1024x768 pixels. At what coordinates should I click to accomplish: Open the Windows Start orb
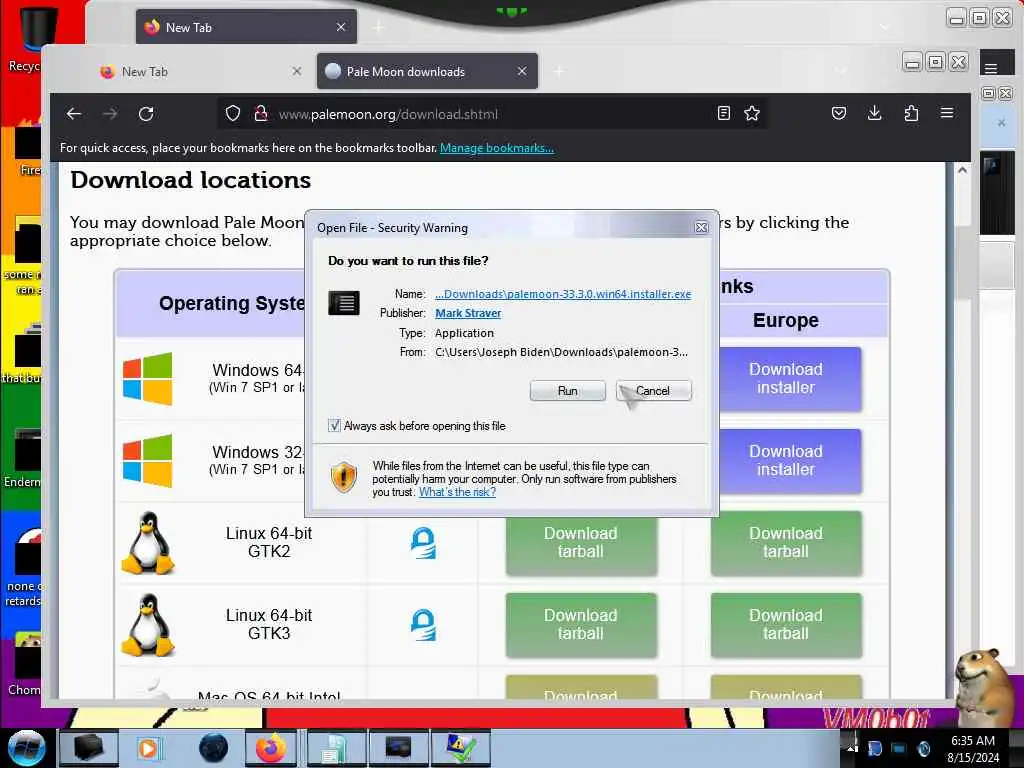point(26,748)
